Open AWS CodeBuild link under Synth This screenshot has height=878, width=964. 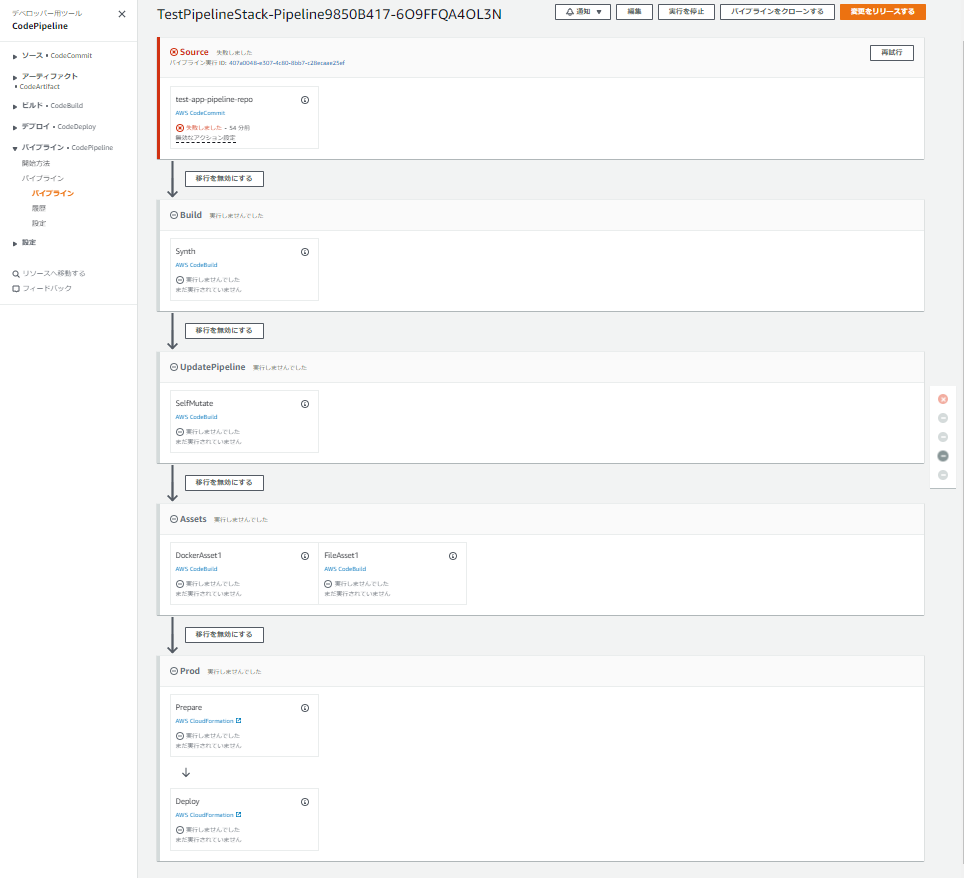tap(196, 265)
